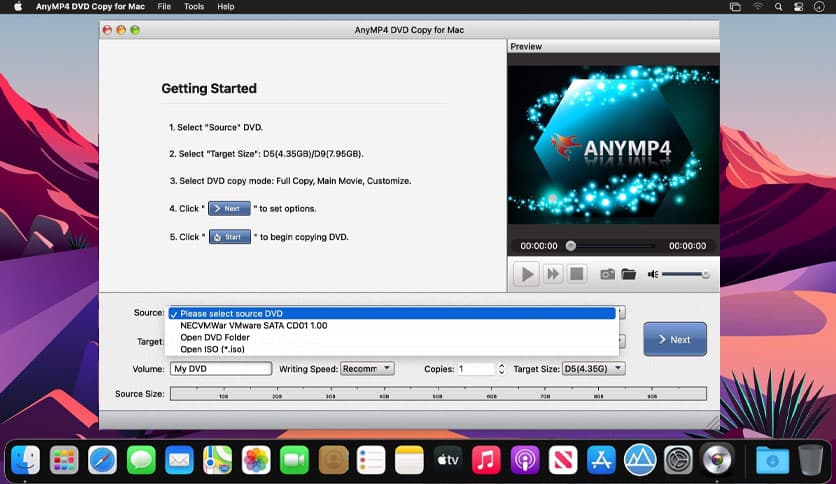Open System Preferences from the dock
Image resolution: width=836 pixels, height=484 pixels.
(678, 459)
